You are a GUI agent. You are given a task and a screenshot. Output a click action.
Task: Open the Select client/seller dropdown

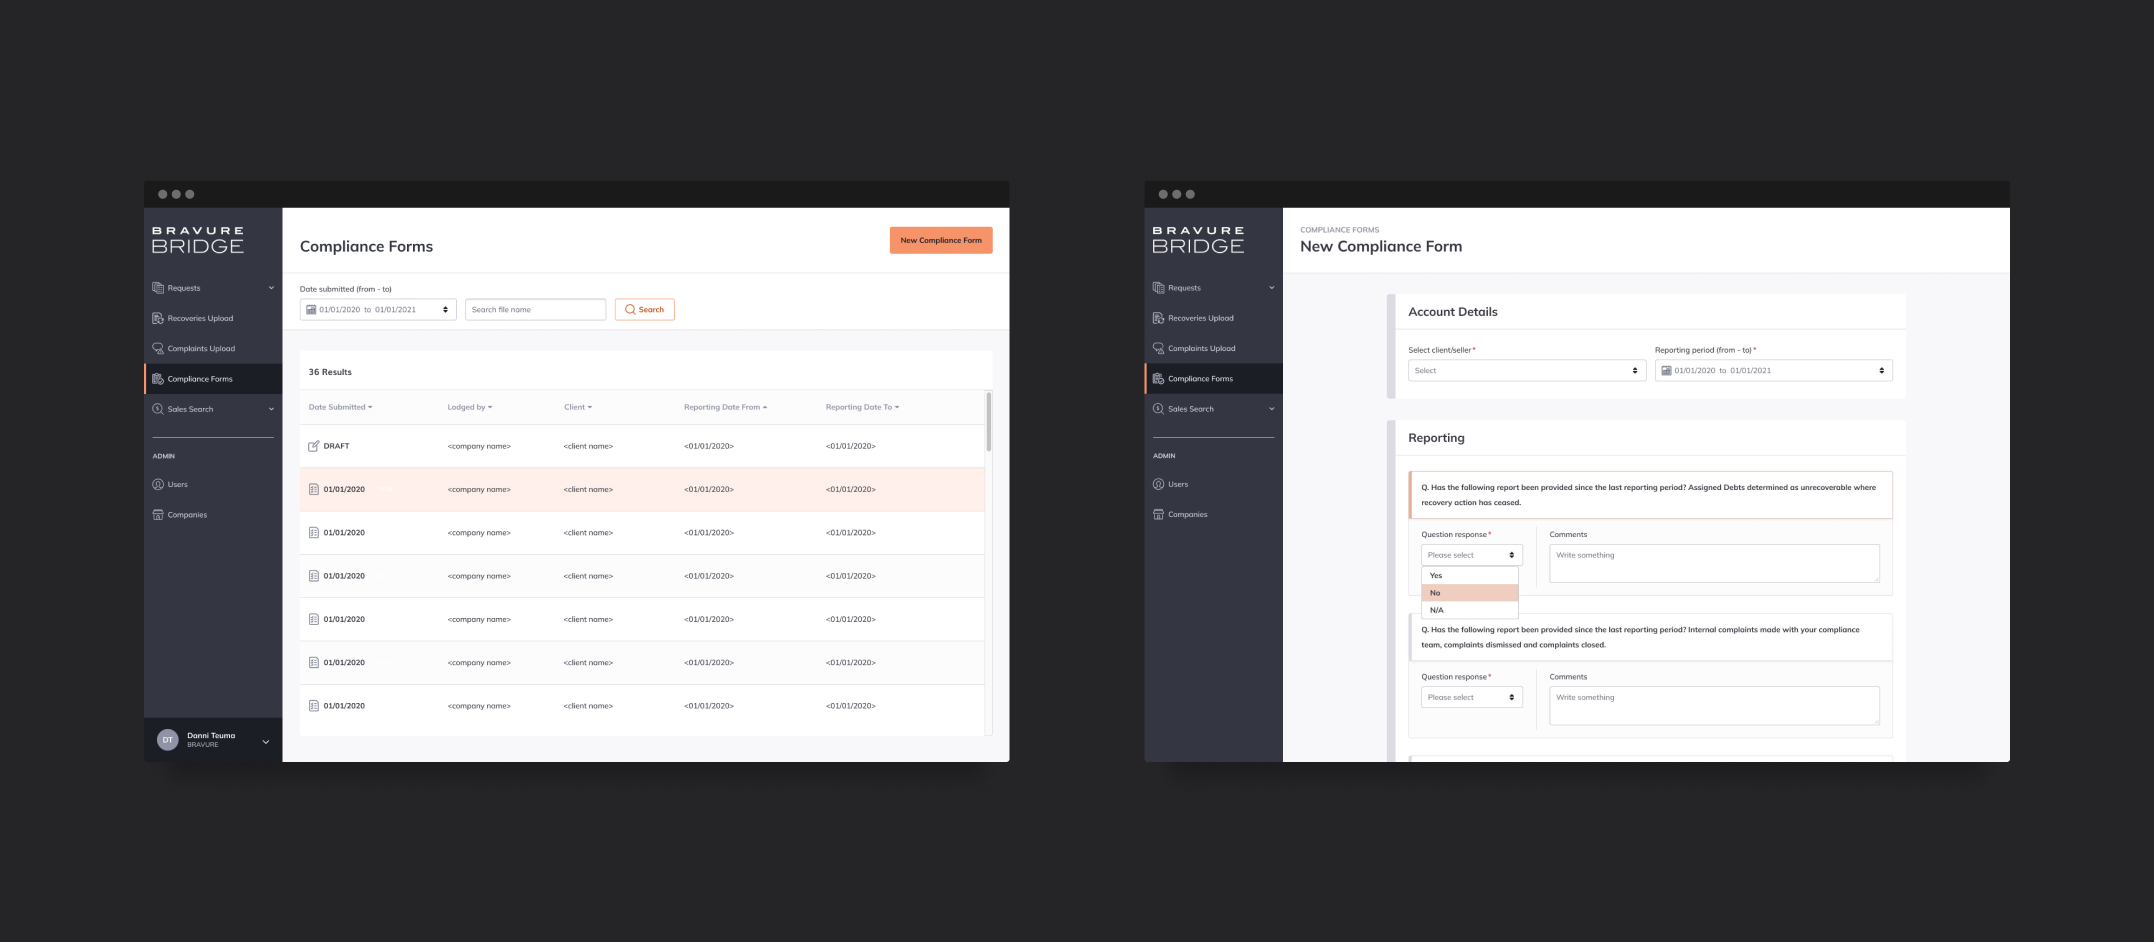tap(1526, 371)
